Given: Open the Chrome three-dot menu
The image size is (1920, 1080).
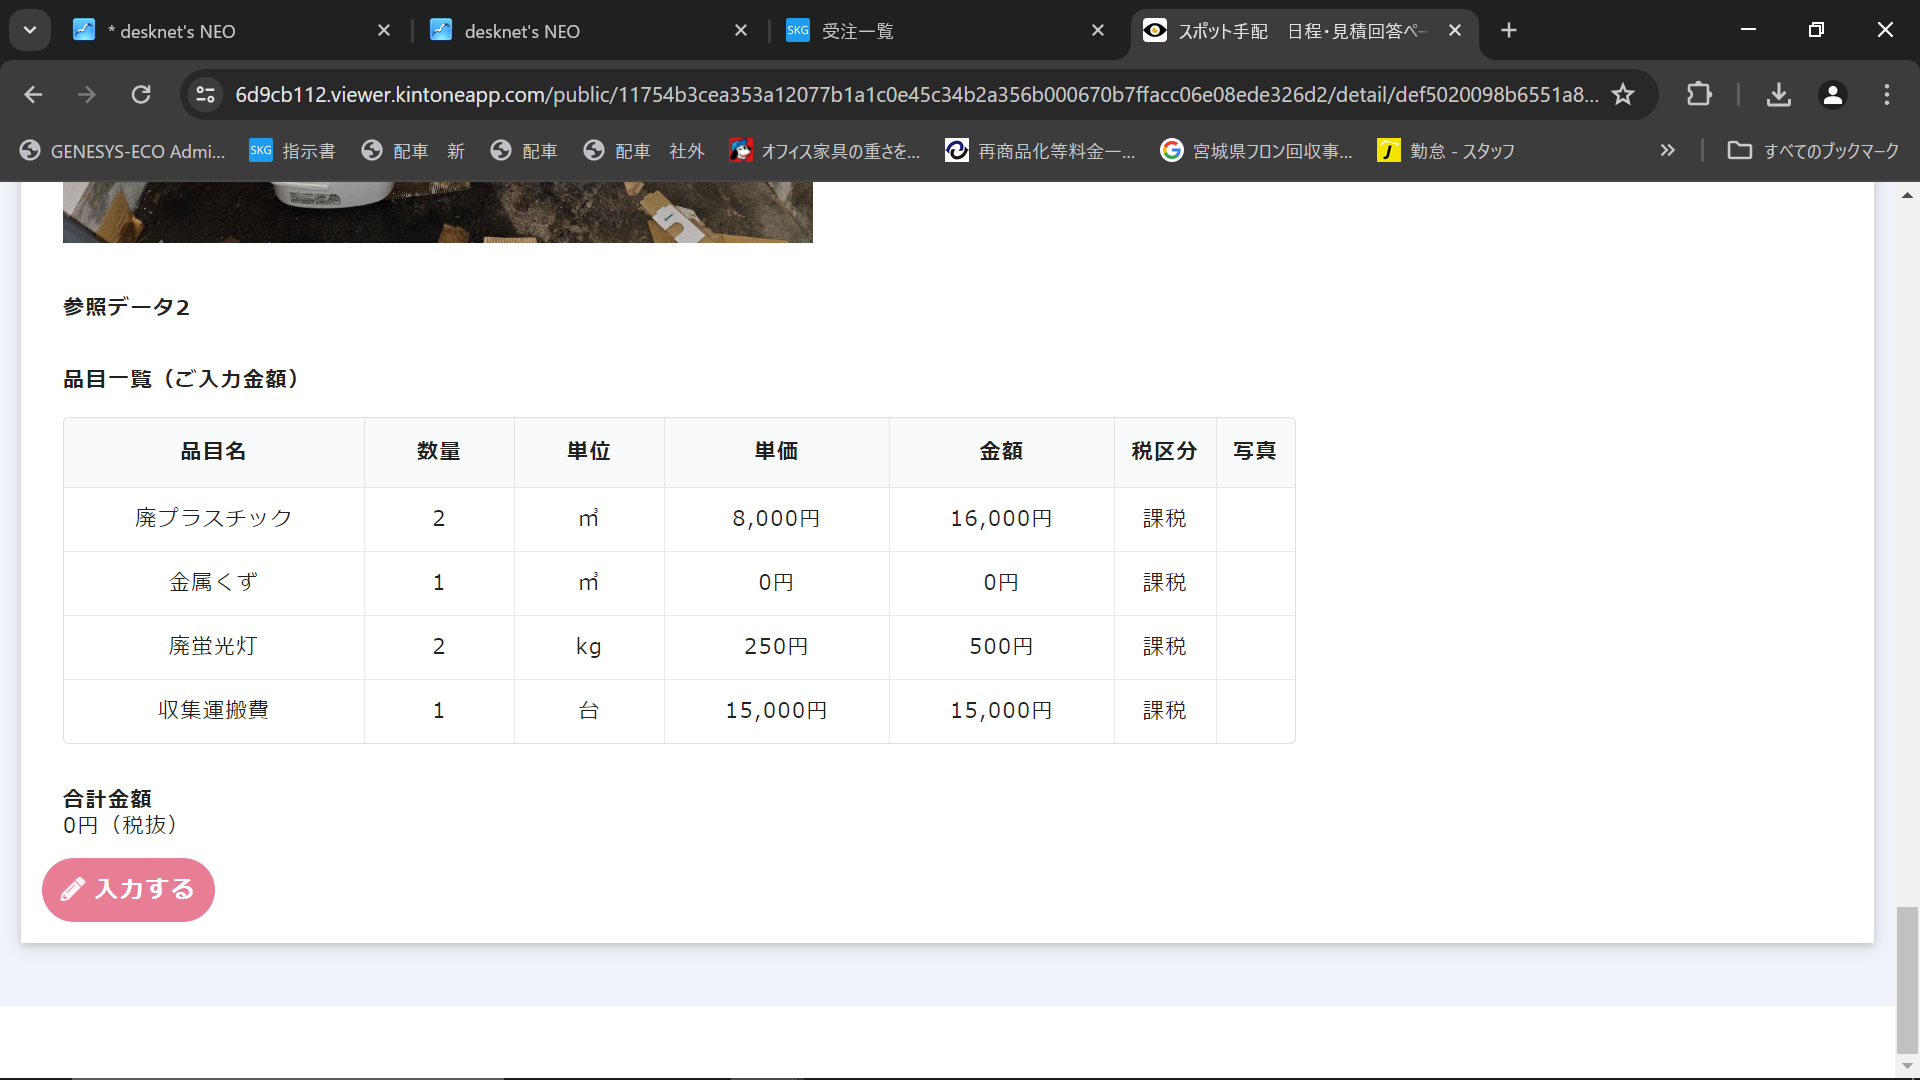Looking at the screenshot, I should pyautogui.click(x=1887, y=94).
